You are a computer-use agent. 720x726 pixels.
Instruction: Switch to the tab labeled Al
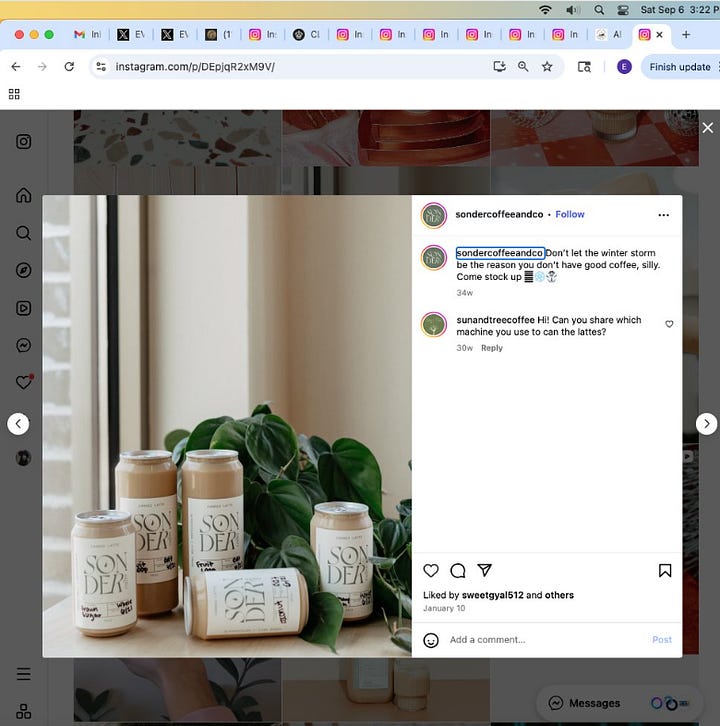pos(609,34)
